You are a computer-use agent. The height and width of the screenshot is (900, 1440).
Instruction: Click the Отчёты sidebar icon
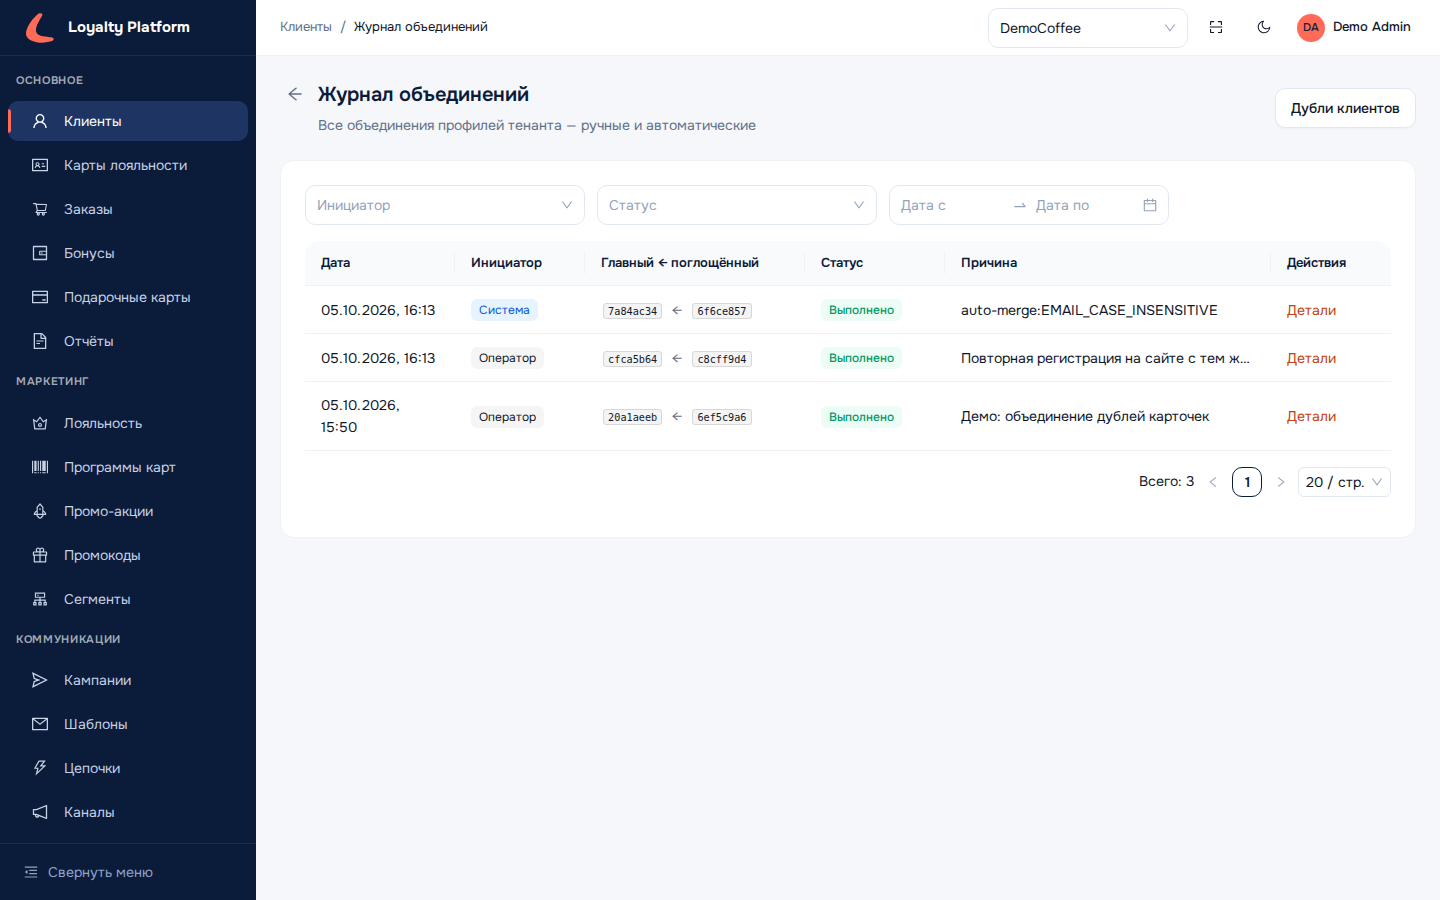click(x=40, y=341)
